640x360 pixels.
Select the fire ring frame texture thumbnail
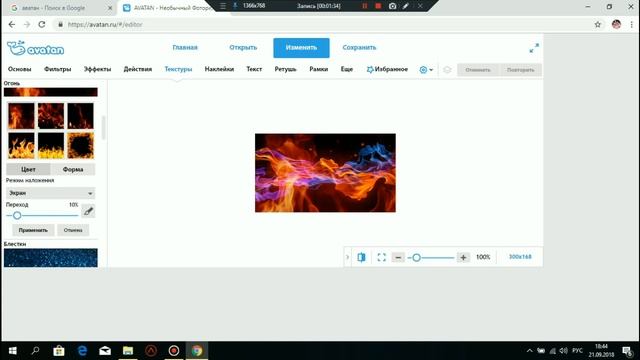point(80,146)
